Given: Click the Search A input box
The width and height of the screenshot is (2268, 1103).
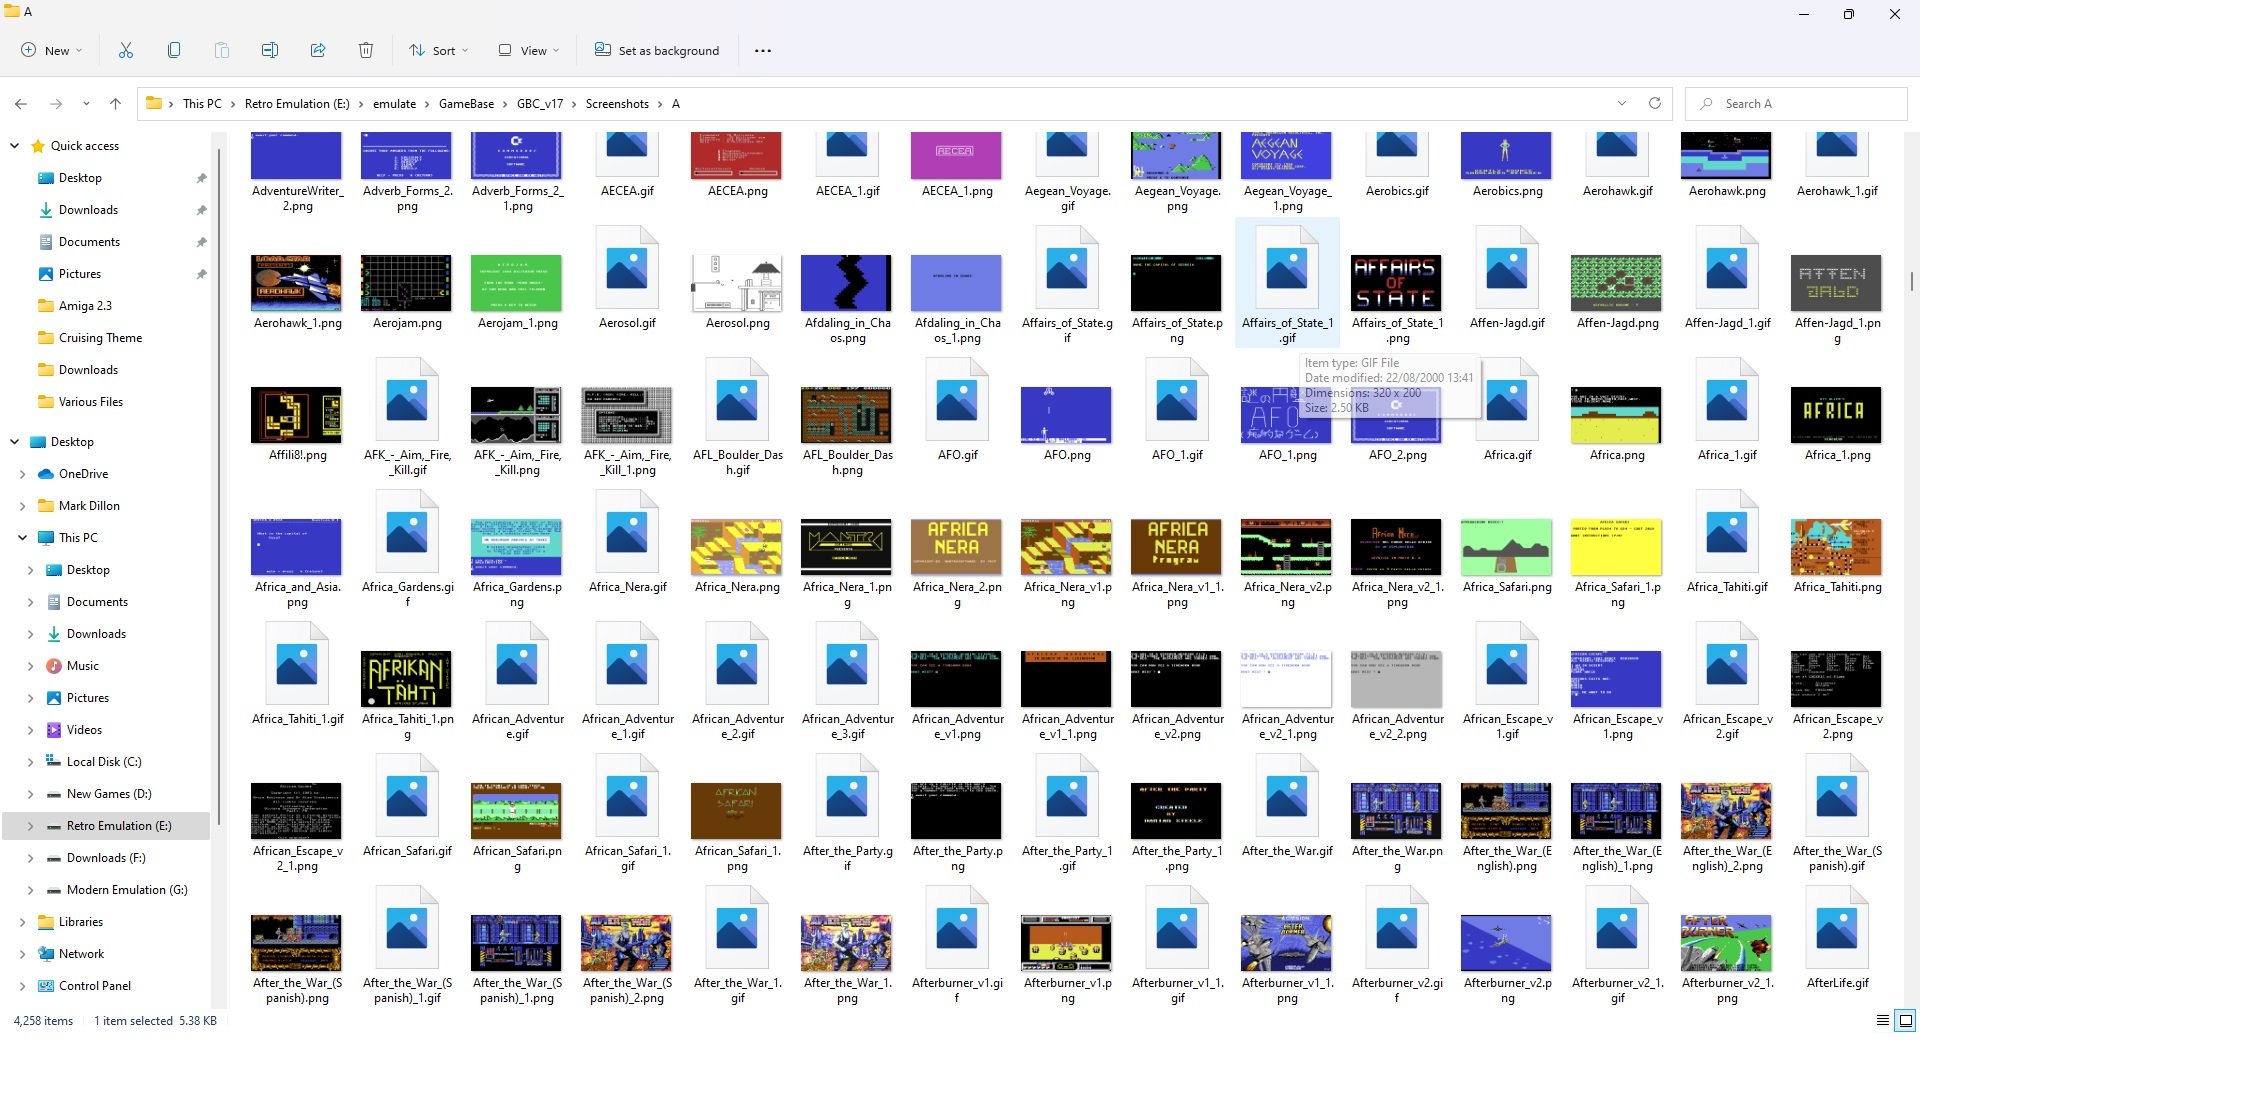Looking at the screenshot, I should (x=1796, y=103).
